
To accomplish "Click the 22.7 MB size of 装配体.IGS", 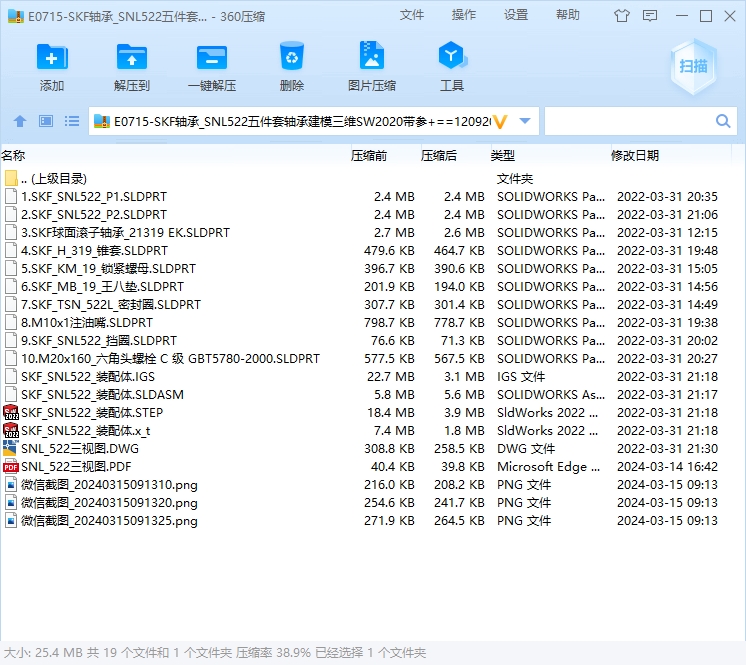I will pyautogui.click(x=390, y=377).
